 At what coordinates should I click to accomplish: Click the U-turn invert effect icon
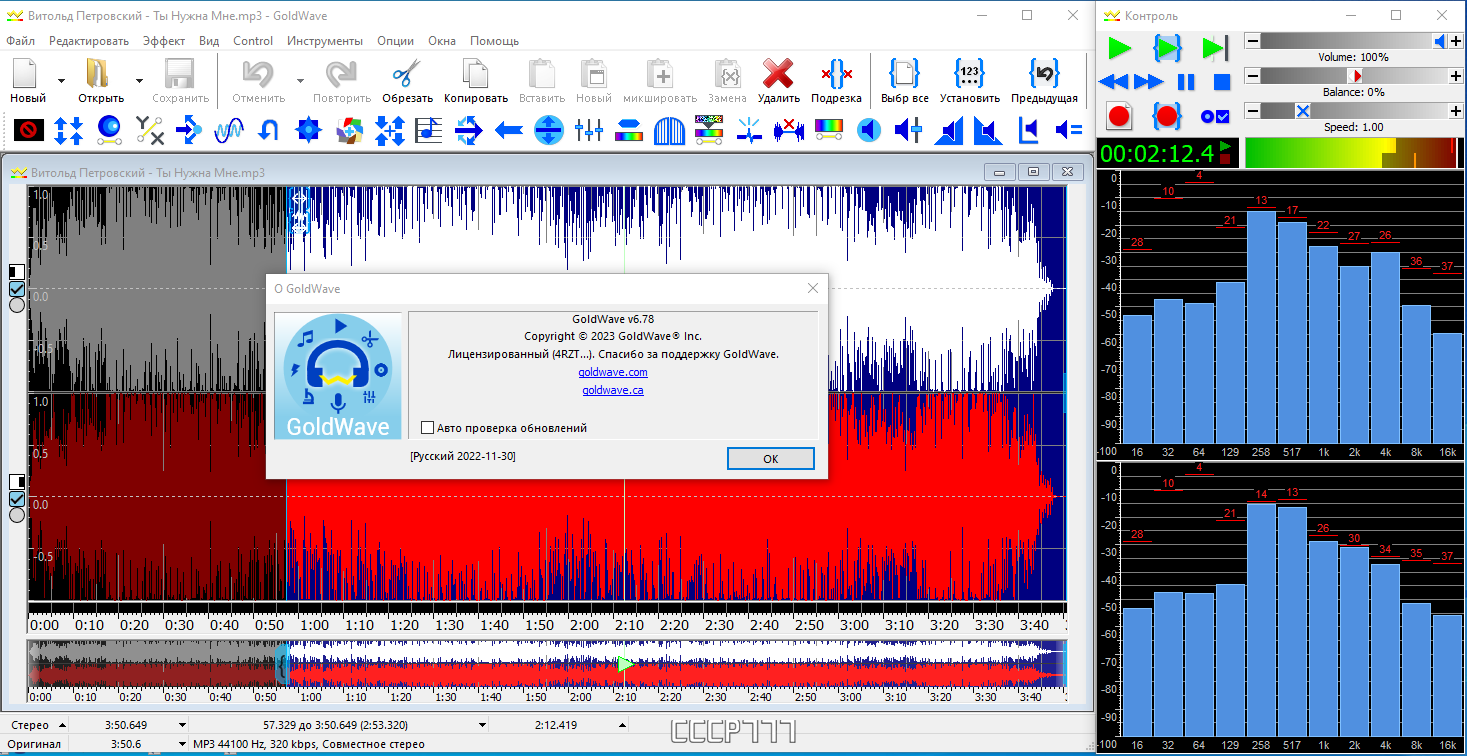(x=268, y=129)
